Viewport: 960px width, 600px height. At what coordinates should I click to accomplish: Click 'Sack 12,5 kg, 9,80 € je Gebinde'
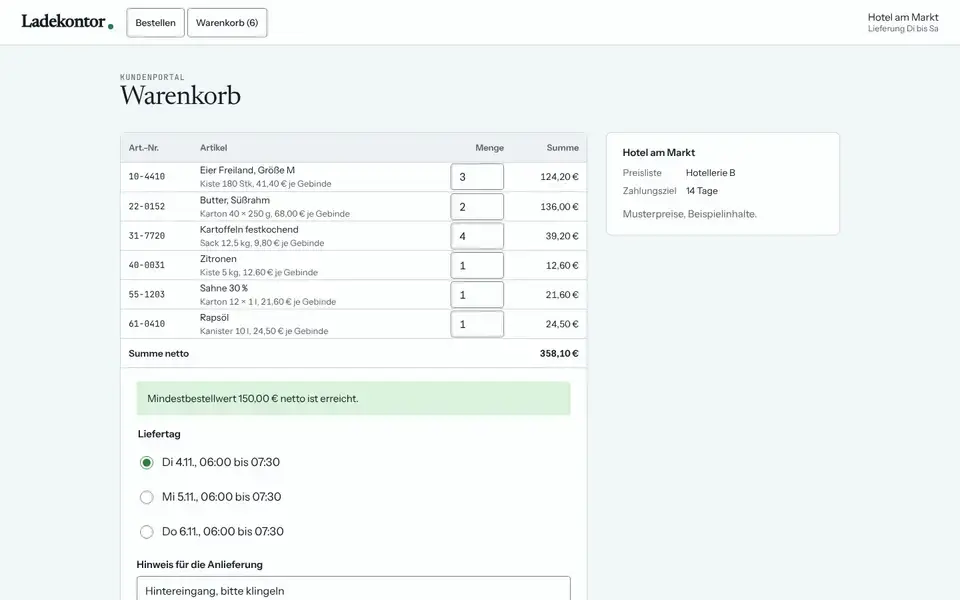[x=262, y=243]
